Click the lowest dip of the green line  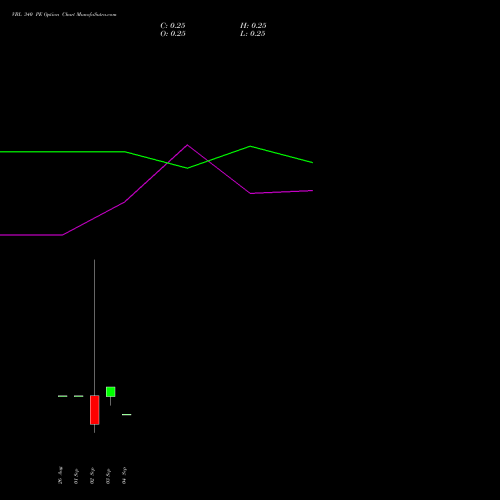(187, 168)
